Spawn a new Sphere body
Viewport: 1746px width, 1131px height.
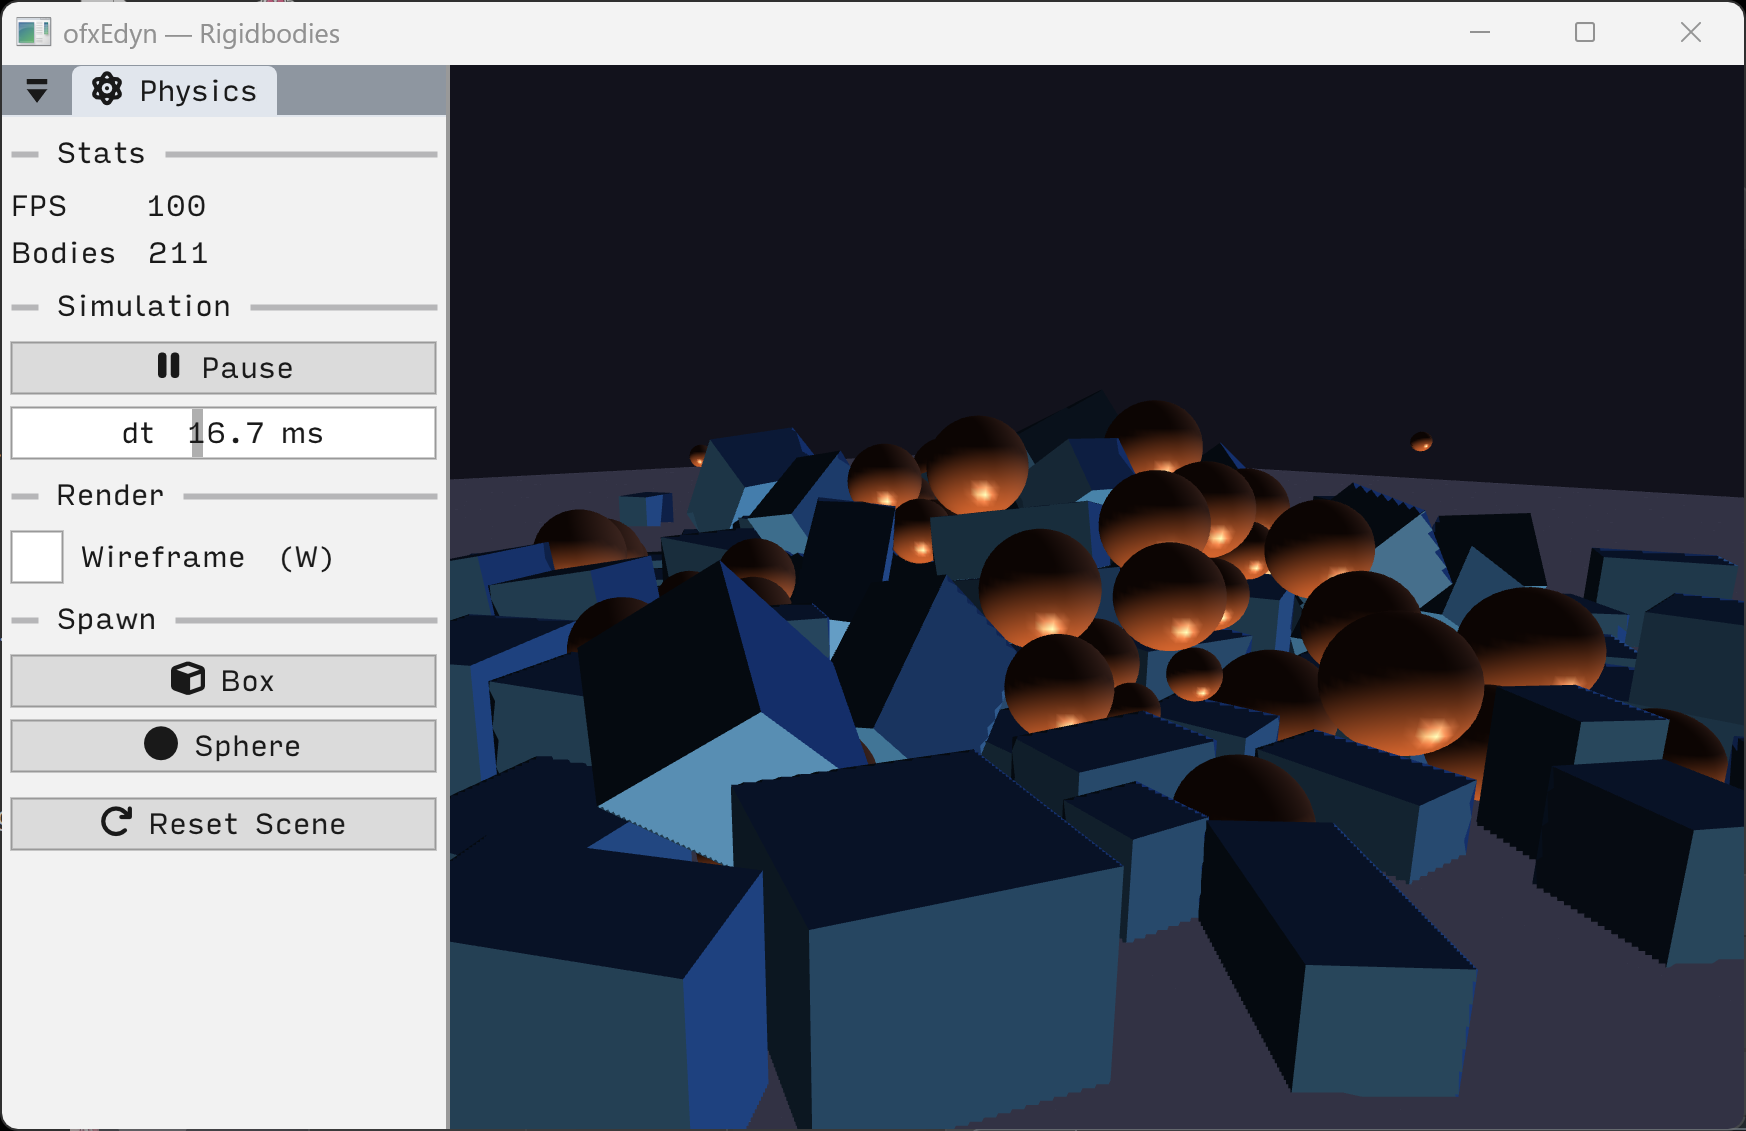pyautogui.click(x=223, y=746)
